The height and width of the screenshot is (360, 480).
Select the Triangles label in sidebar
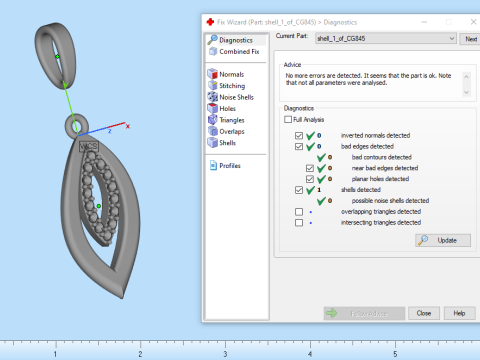pos(232,120)
